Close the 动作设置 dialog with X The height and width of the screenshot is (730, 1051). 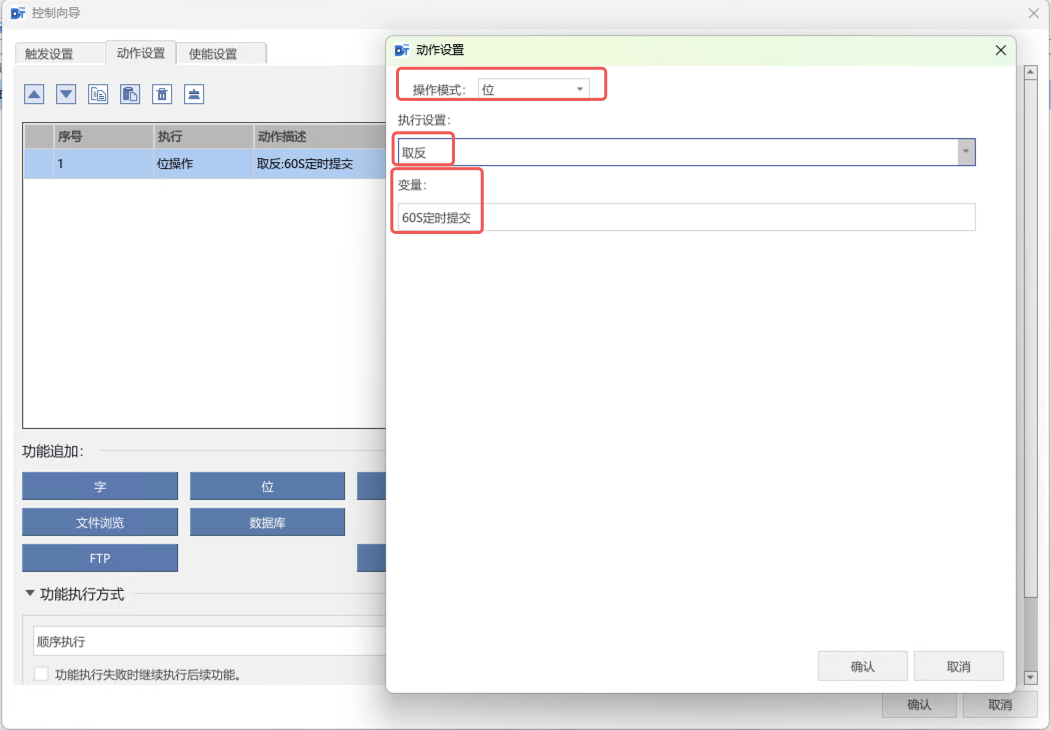pos(1000,50)
